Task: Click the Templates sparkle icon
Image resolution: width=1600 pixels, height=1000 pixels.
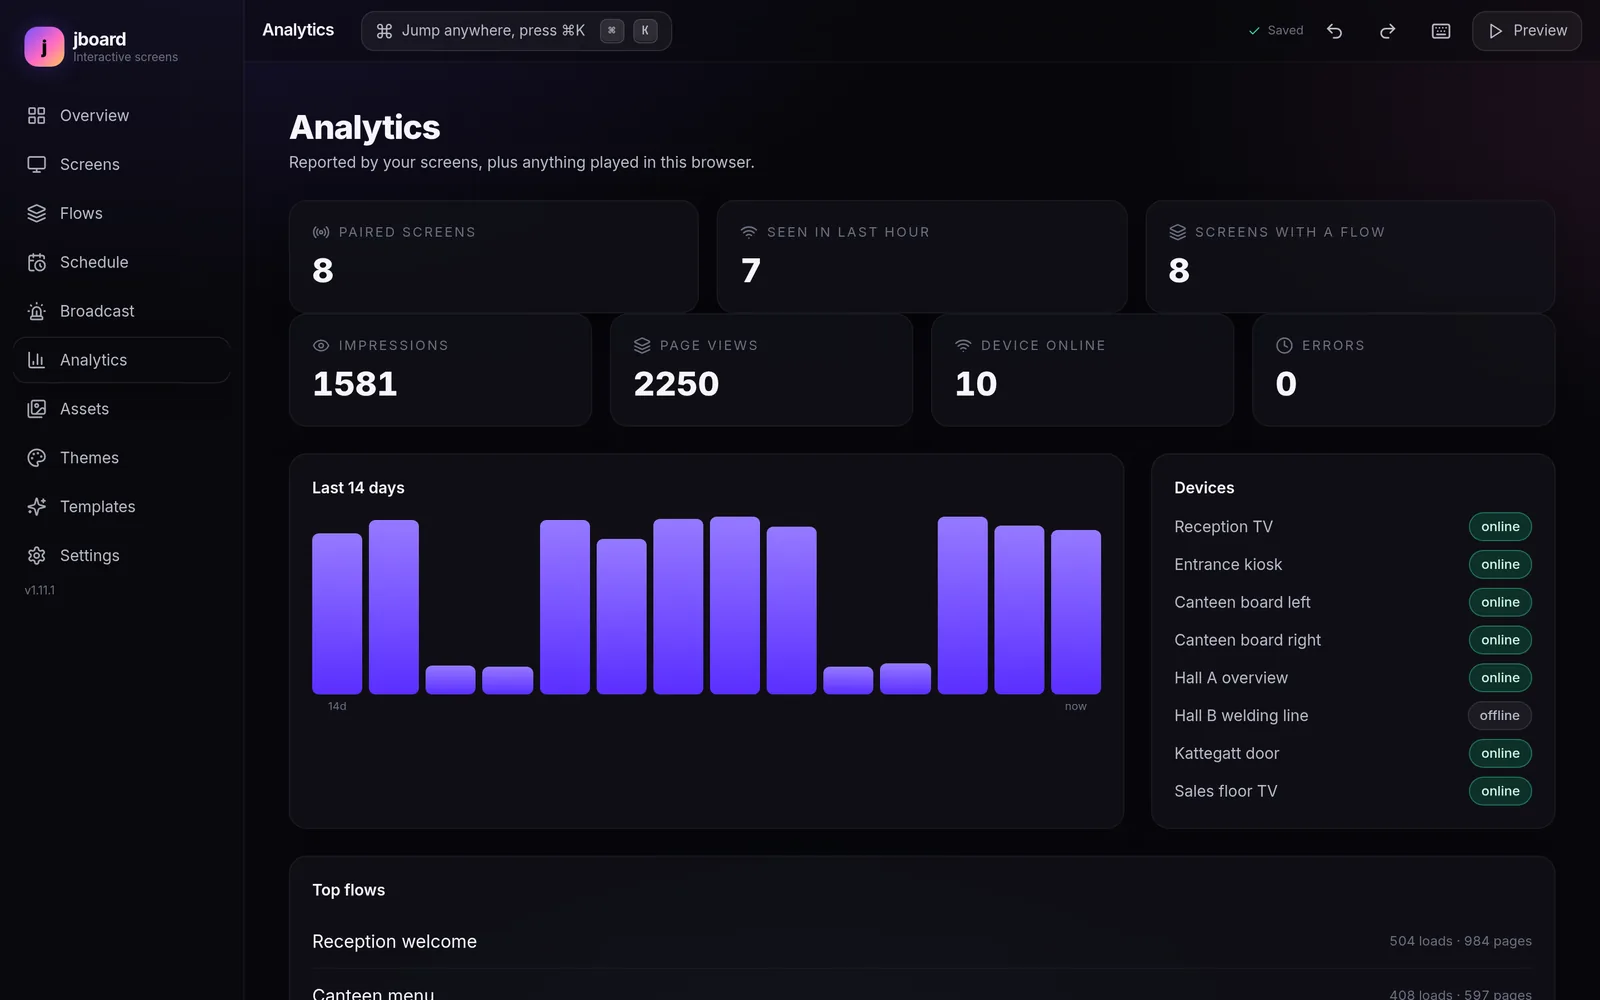Action: click(x=37, y=507)
